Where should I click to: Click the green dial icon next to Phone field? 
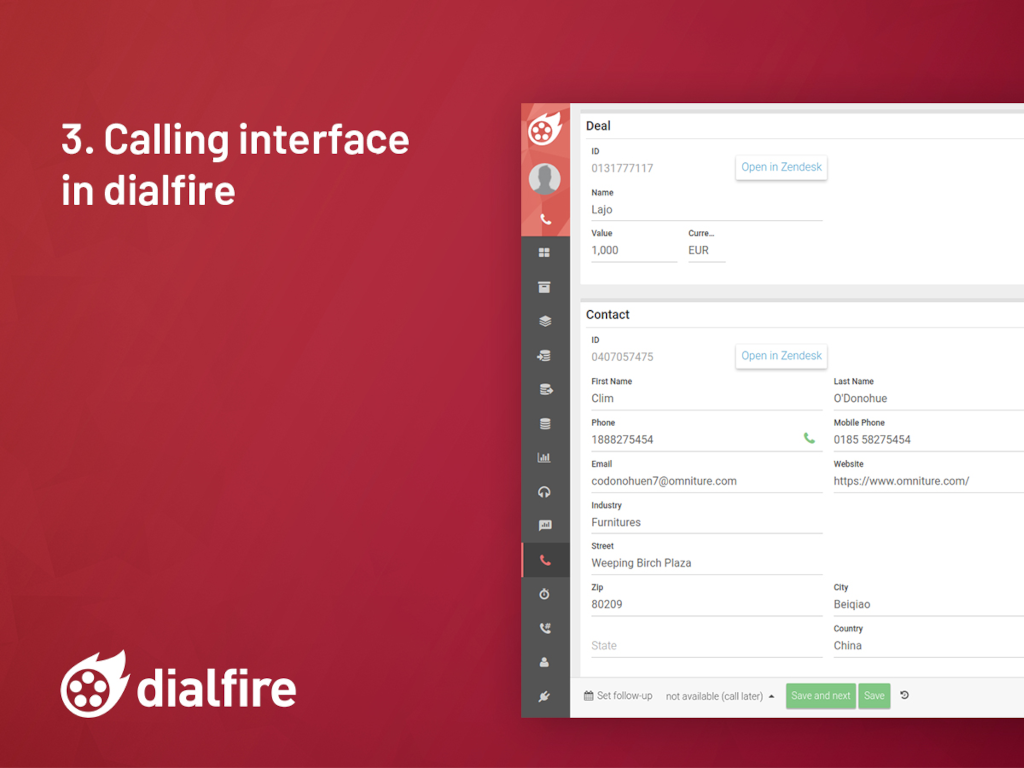808,438
